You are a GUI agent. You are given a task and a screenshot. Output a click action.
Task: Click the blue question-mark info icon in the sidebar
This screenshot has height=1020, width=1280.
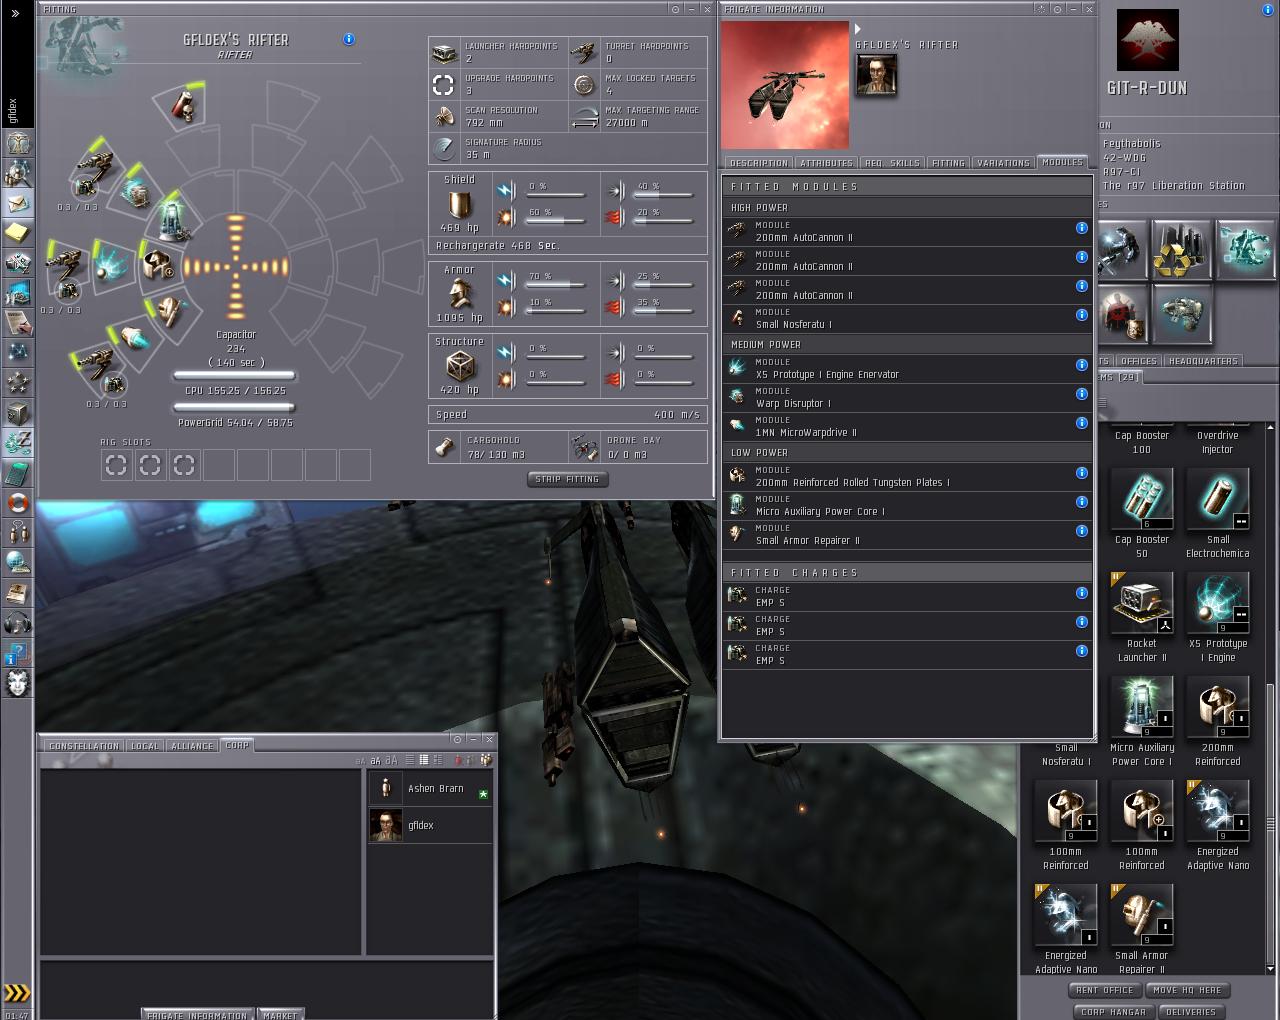coord(18,653)
